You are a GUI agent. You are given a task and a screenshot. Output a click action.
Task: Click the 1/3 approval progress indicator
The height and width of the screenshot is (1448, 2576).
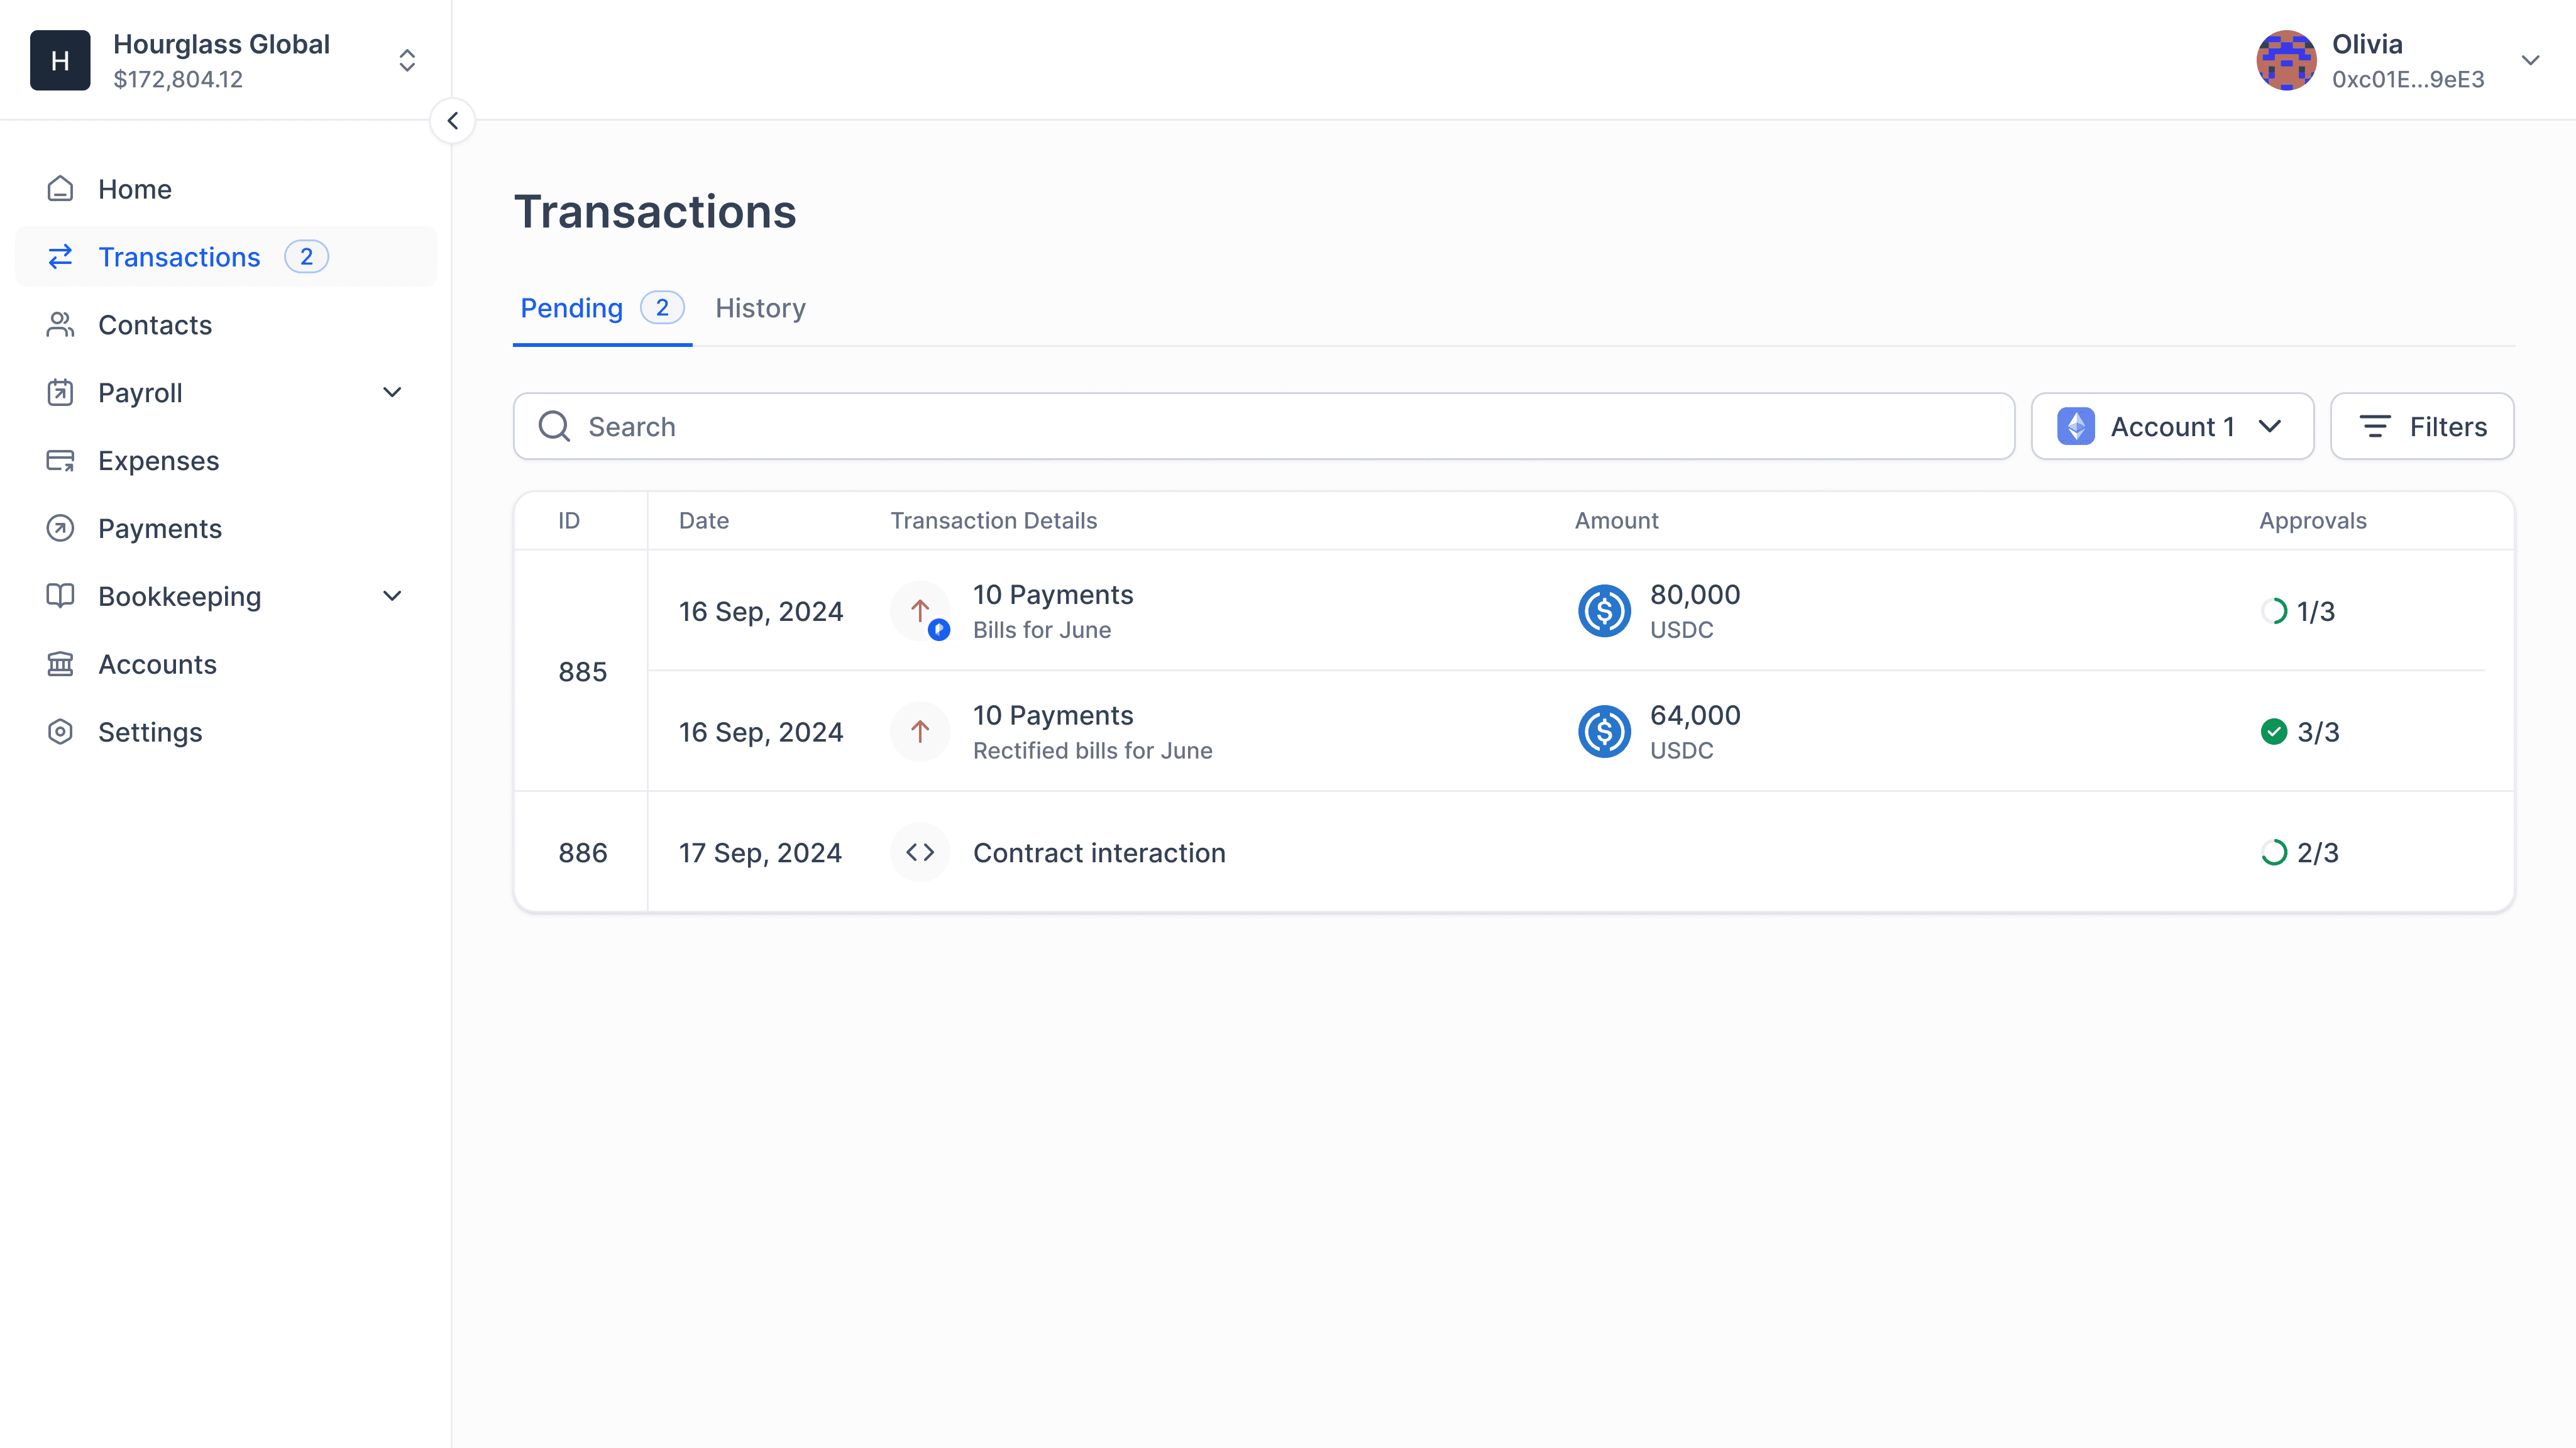[2299, 611]
